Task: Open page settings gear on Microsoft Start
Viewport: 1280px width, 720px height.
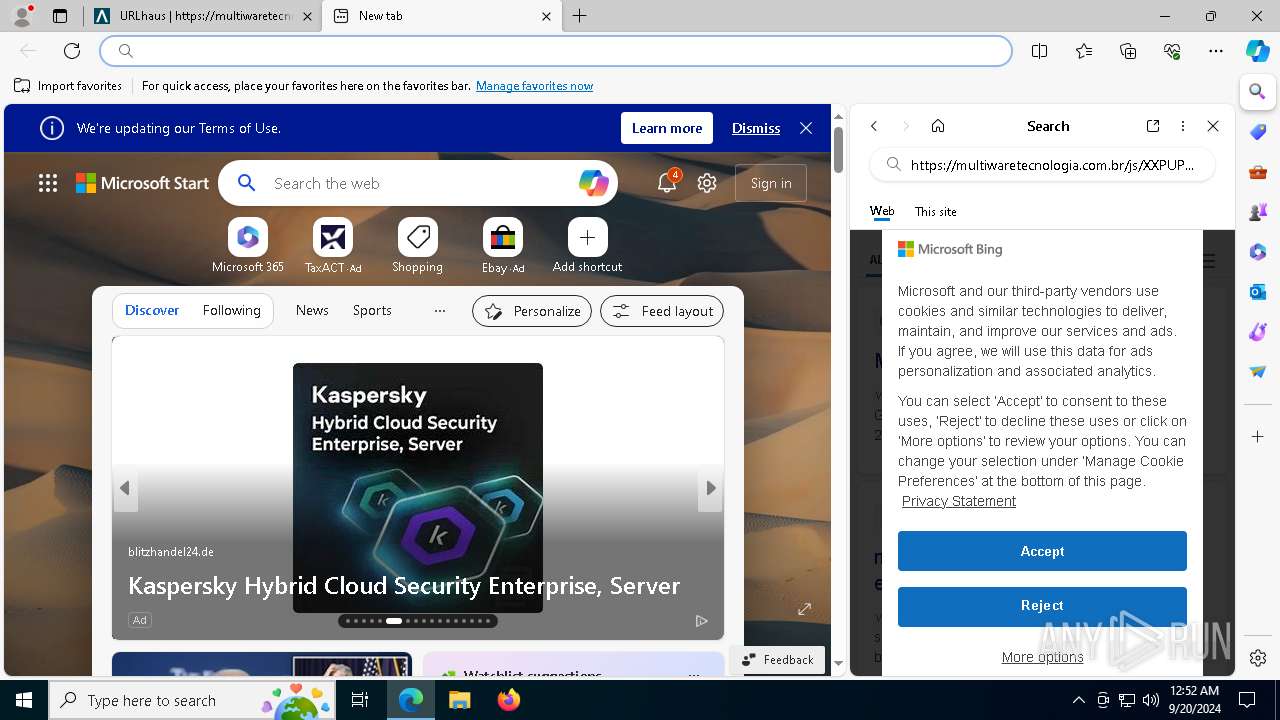Action: click(x=707, y=183)
